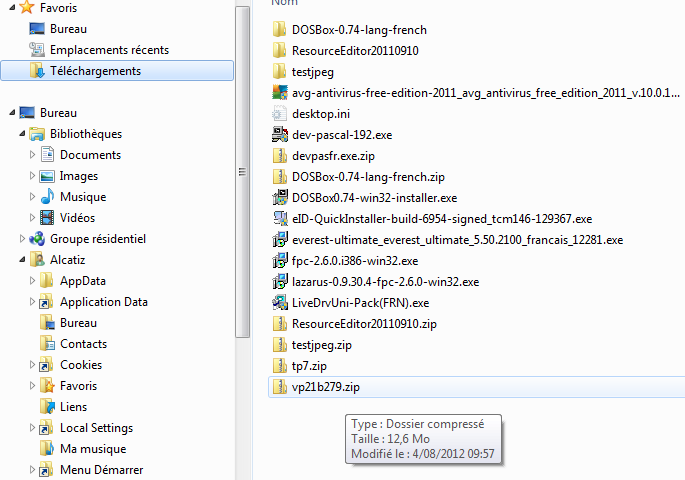Image resolution: width=685 pixels, height=480 pixels.
Task: Click the navigation pane vertical scrollbar
Action: [241, 170]
